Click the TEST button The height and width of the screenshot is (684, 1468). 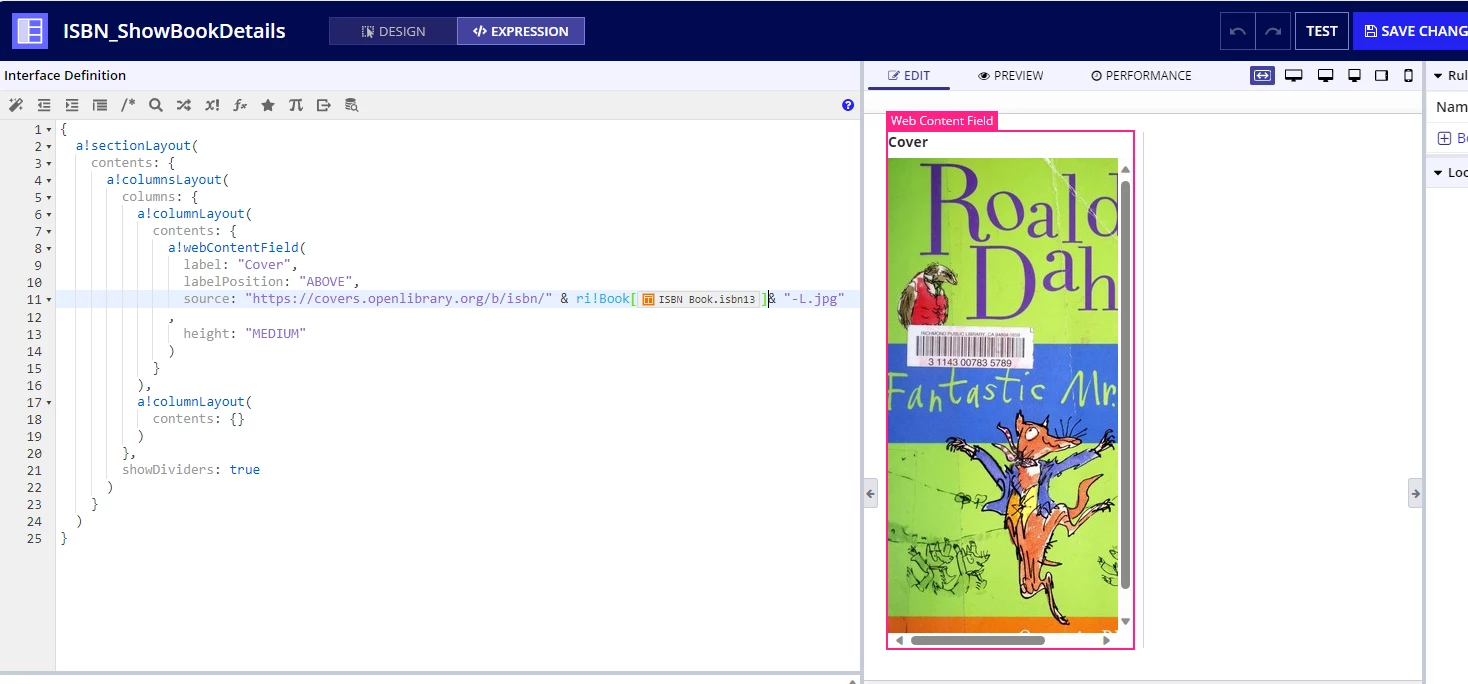[1322, 31]
